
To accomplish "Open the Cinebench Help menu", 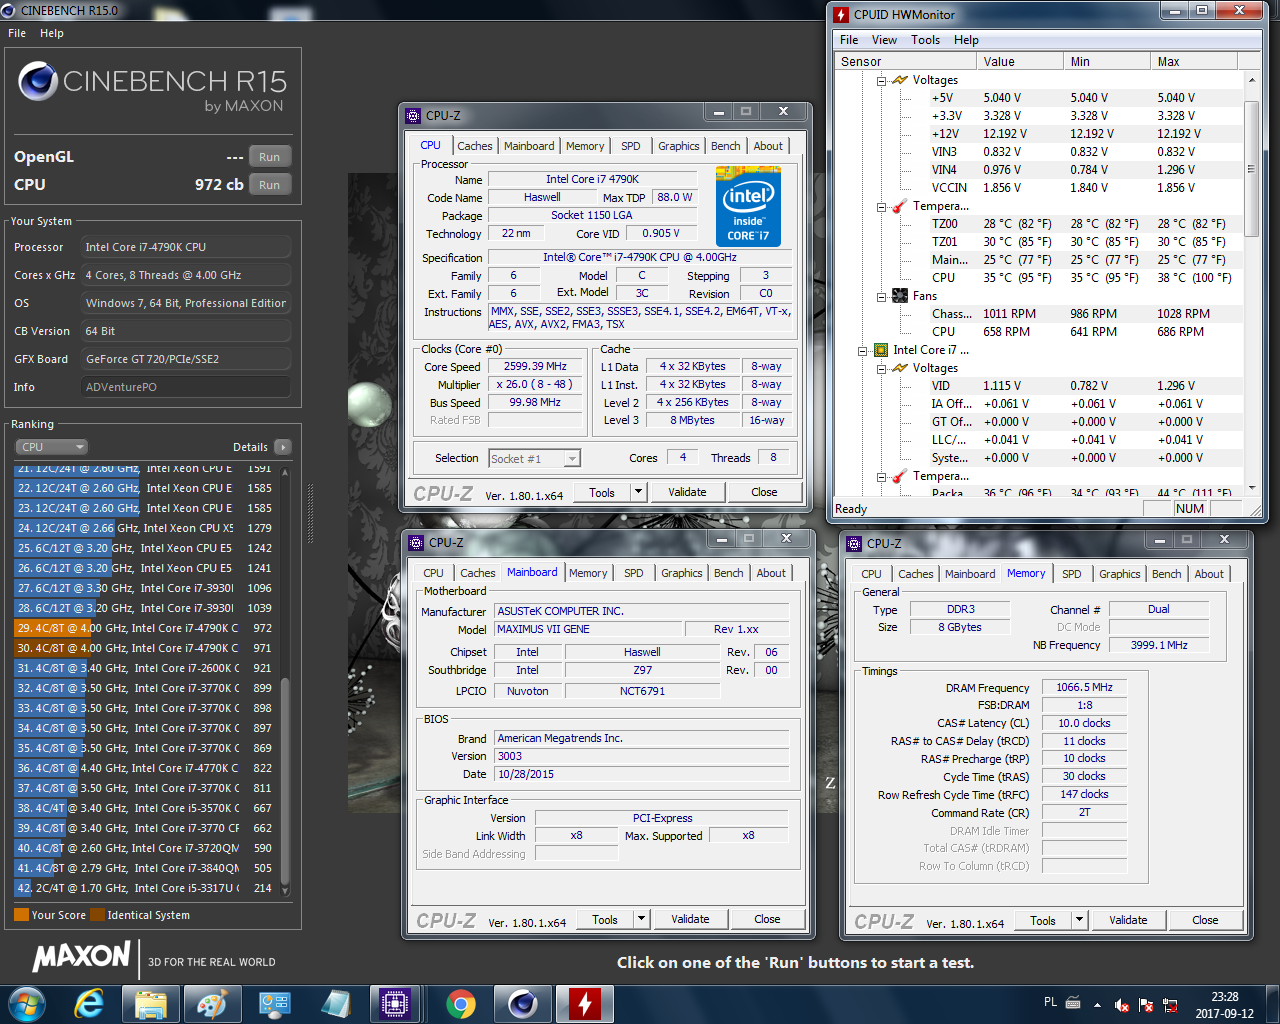I will click(52, 33).
